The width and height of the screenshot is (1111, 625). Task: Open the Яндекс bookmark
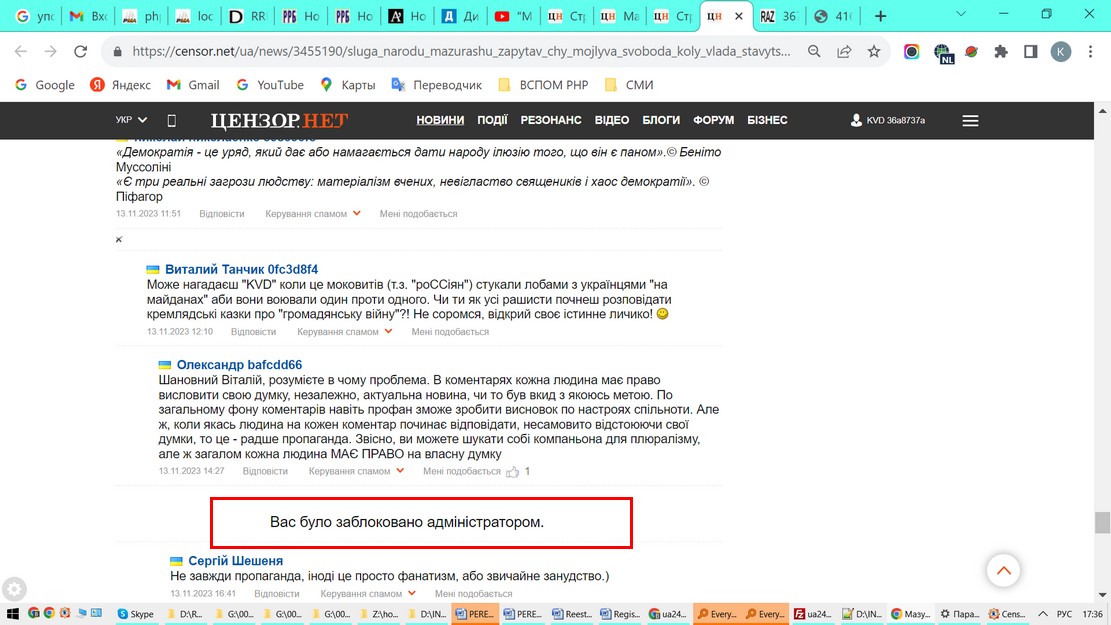coord(120,85)
